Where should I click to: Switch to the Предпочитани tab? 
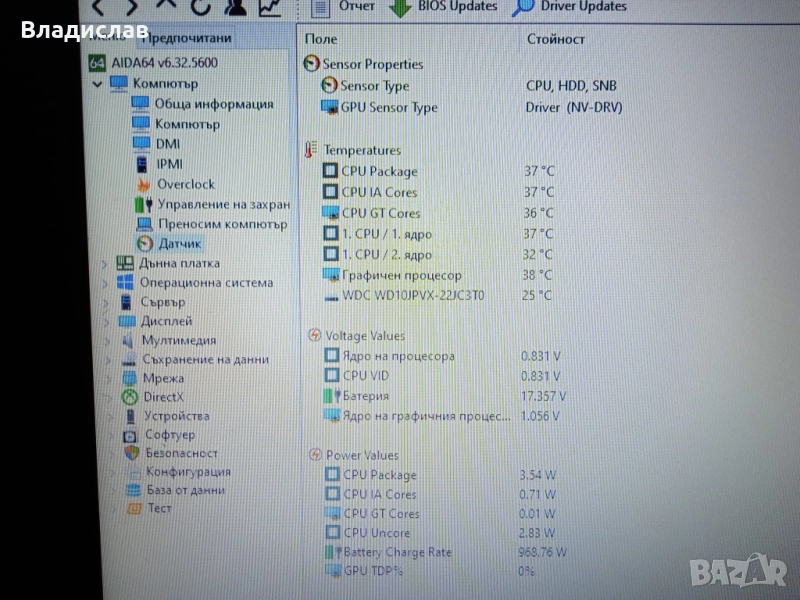(x=186, y=39)
